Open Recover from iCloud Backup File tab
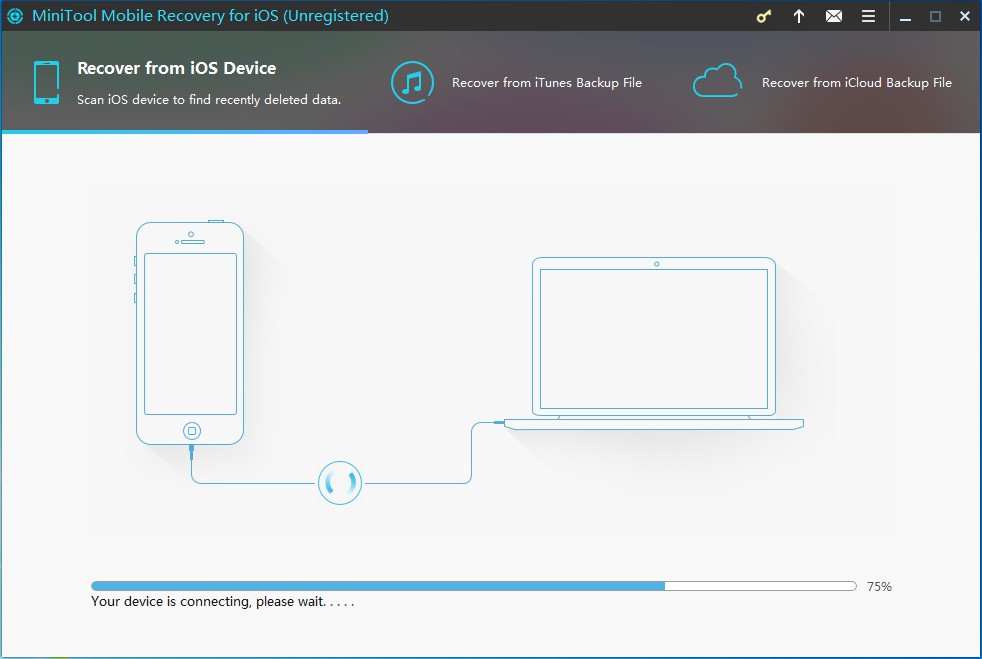982x659 pixels. coord(856,83)
